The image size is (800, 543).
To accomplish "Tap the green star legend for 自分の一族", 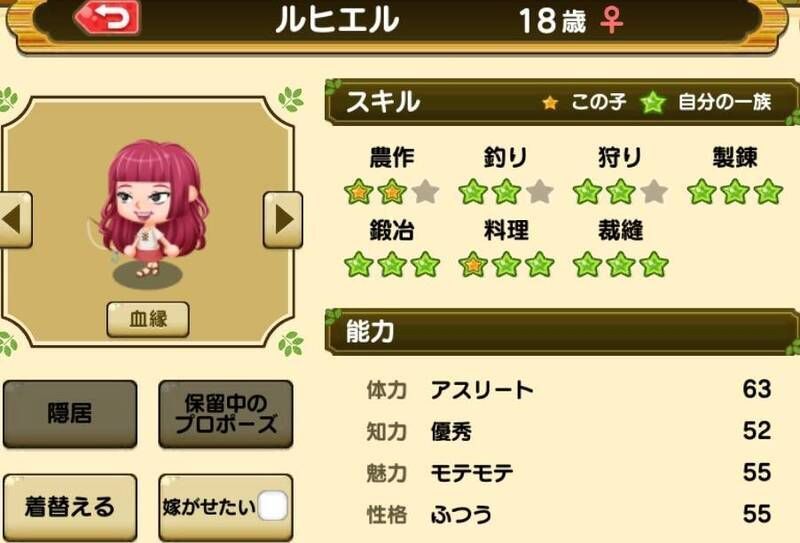I will click(x=653, y=103).
